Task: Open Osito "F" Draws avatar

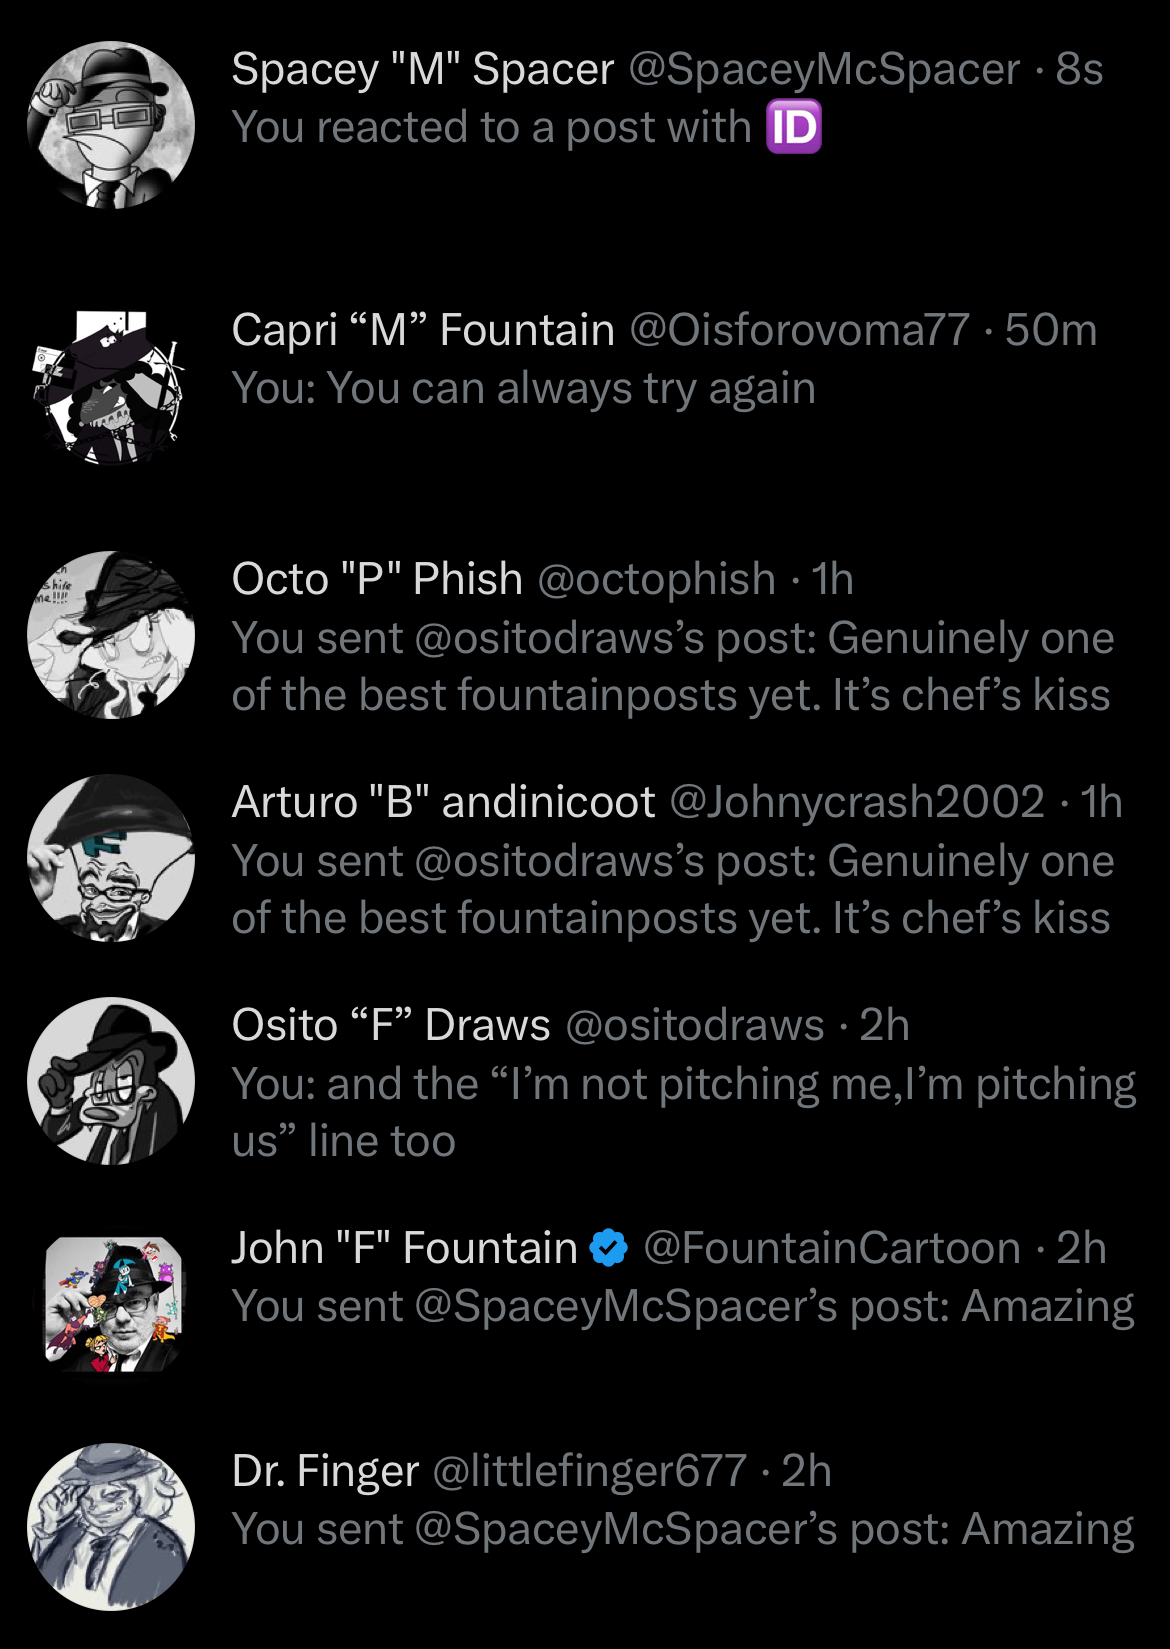Action: click(111, 1081)
